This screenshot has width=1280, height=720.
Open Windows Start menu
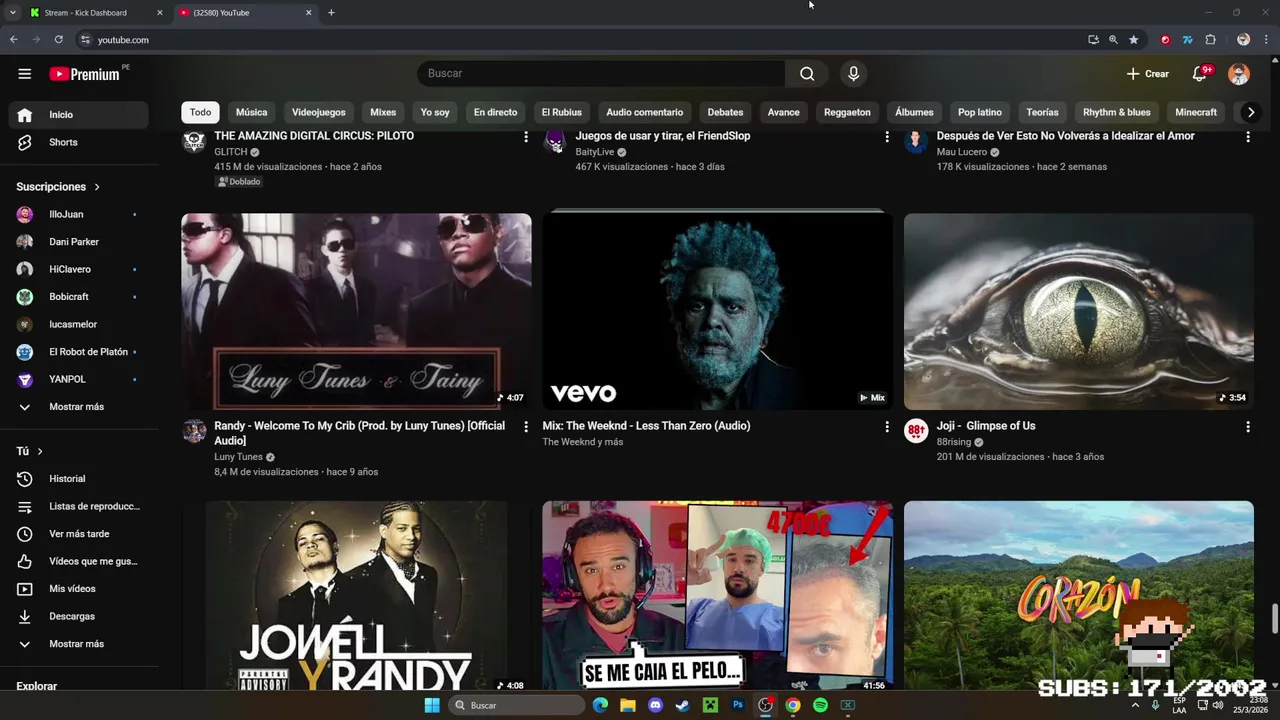coord(432,705)
